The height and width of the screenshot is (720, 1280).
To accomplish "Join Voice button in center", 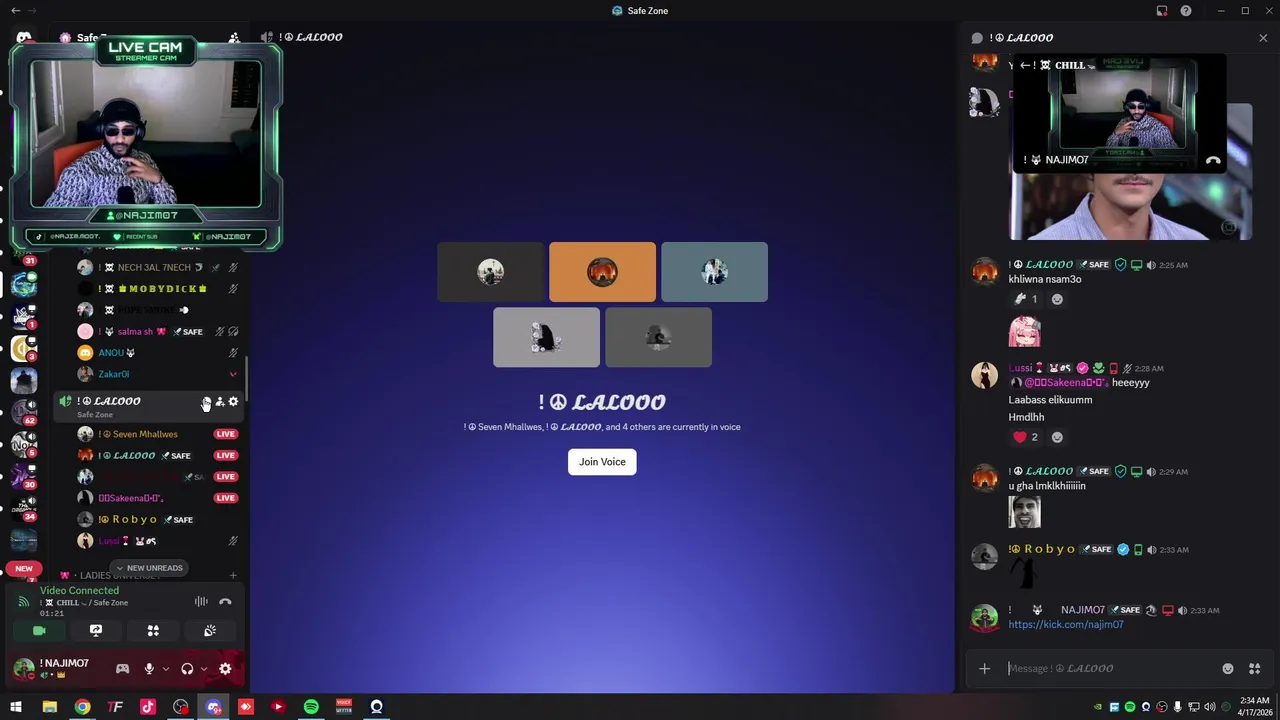I will [602, 462].
